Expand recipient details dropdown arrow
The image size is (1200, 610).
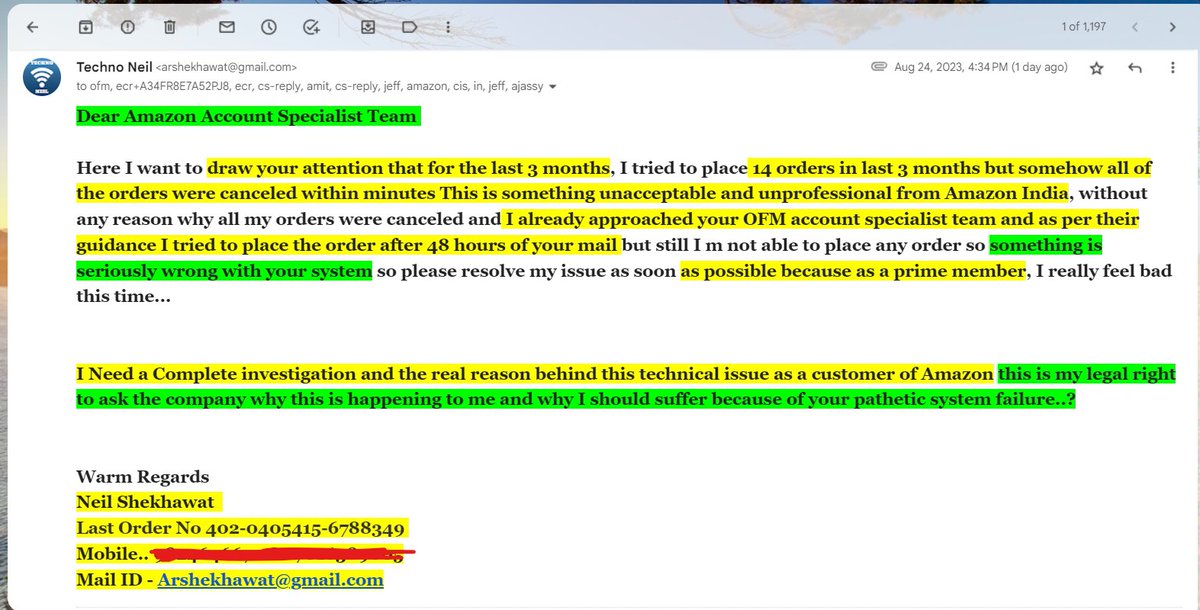[x=553, y=87]
